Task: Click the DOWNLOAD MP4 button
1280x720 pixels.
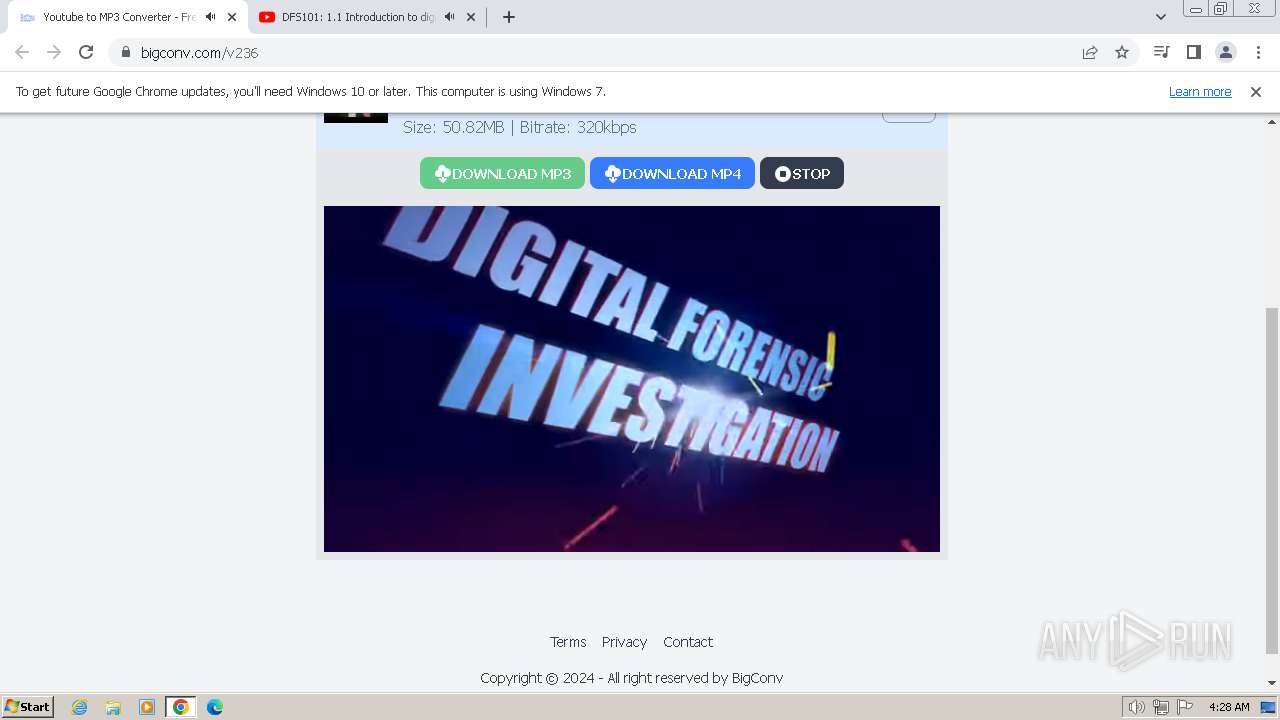Action: (672, 173)
